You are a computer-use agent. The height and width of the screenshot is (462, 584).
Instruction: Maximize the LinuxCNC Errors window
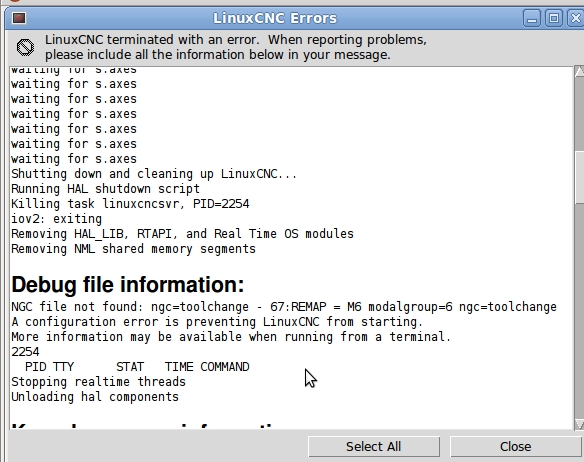click(554, 18)
